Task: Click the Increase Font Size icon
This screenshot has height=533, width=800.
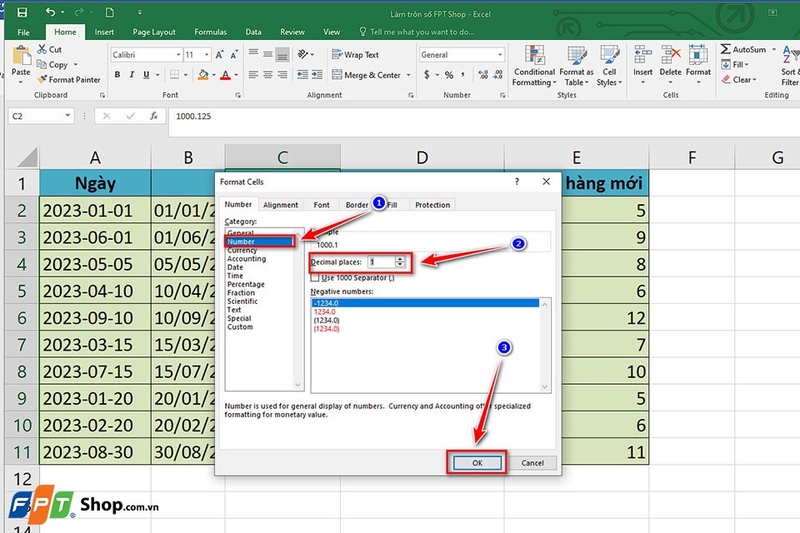Action: click(x=219, y=55)
